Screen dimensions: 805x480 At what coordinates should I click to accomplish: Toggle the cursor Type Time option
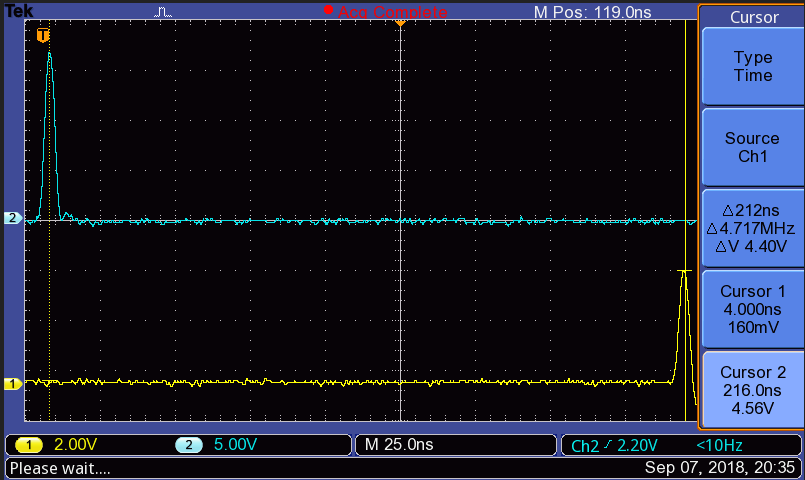(x=752, y=67)
